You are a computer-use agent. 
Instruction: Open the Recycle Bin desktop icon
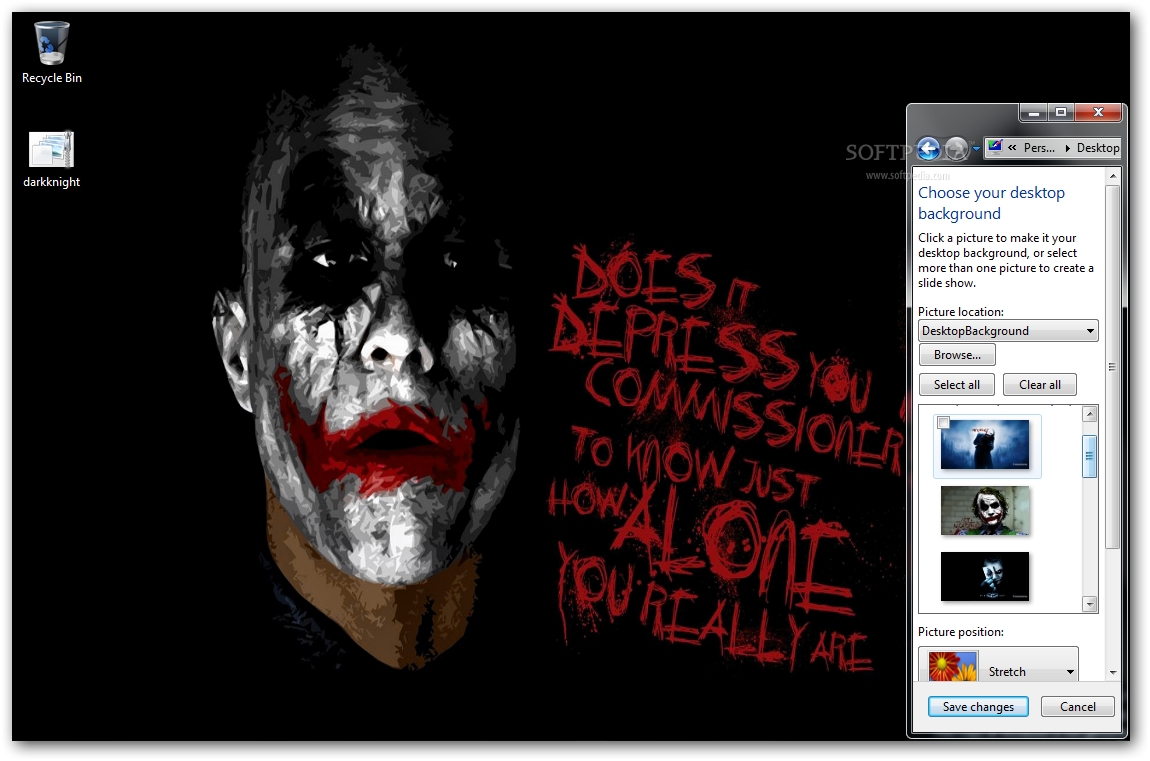click(51, 52)
